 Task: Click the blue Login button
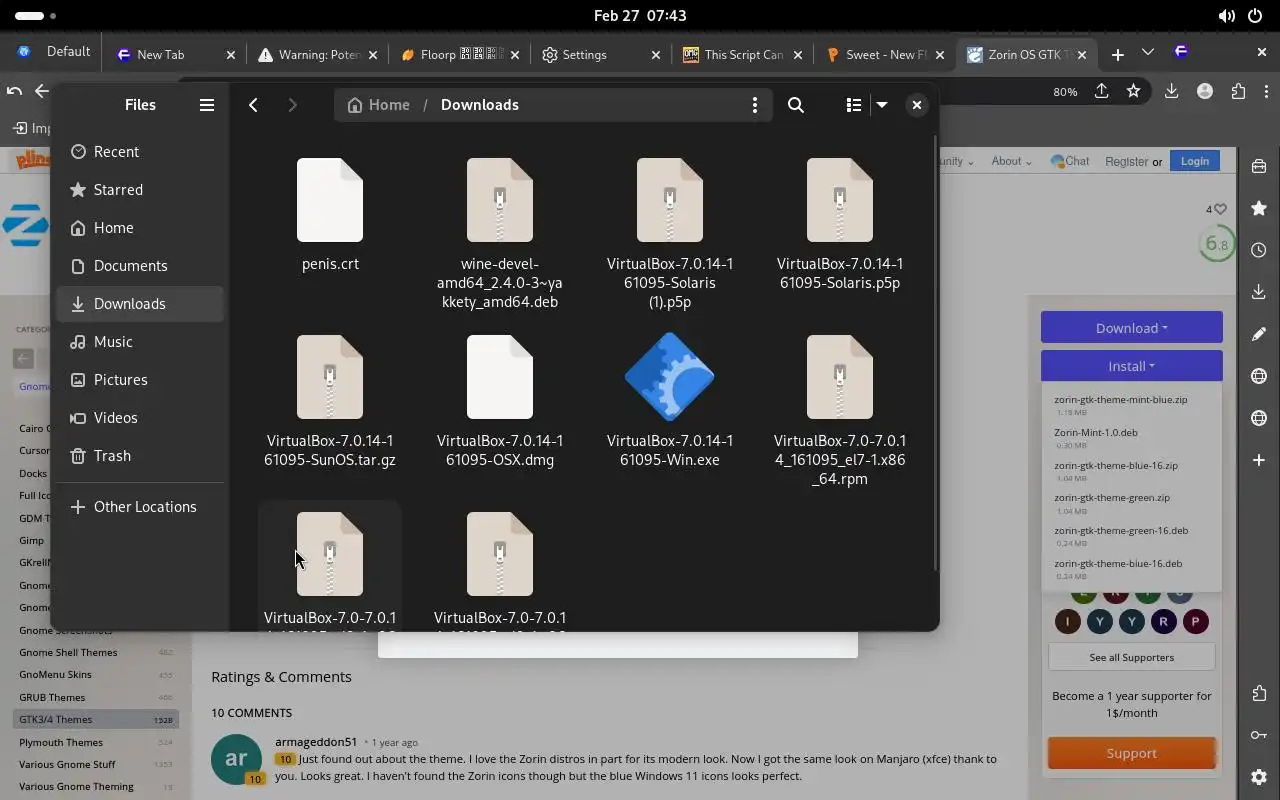tap(1195, 161)
